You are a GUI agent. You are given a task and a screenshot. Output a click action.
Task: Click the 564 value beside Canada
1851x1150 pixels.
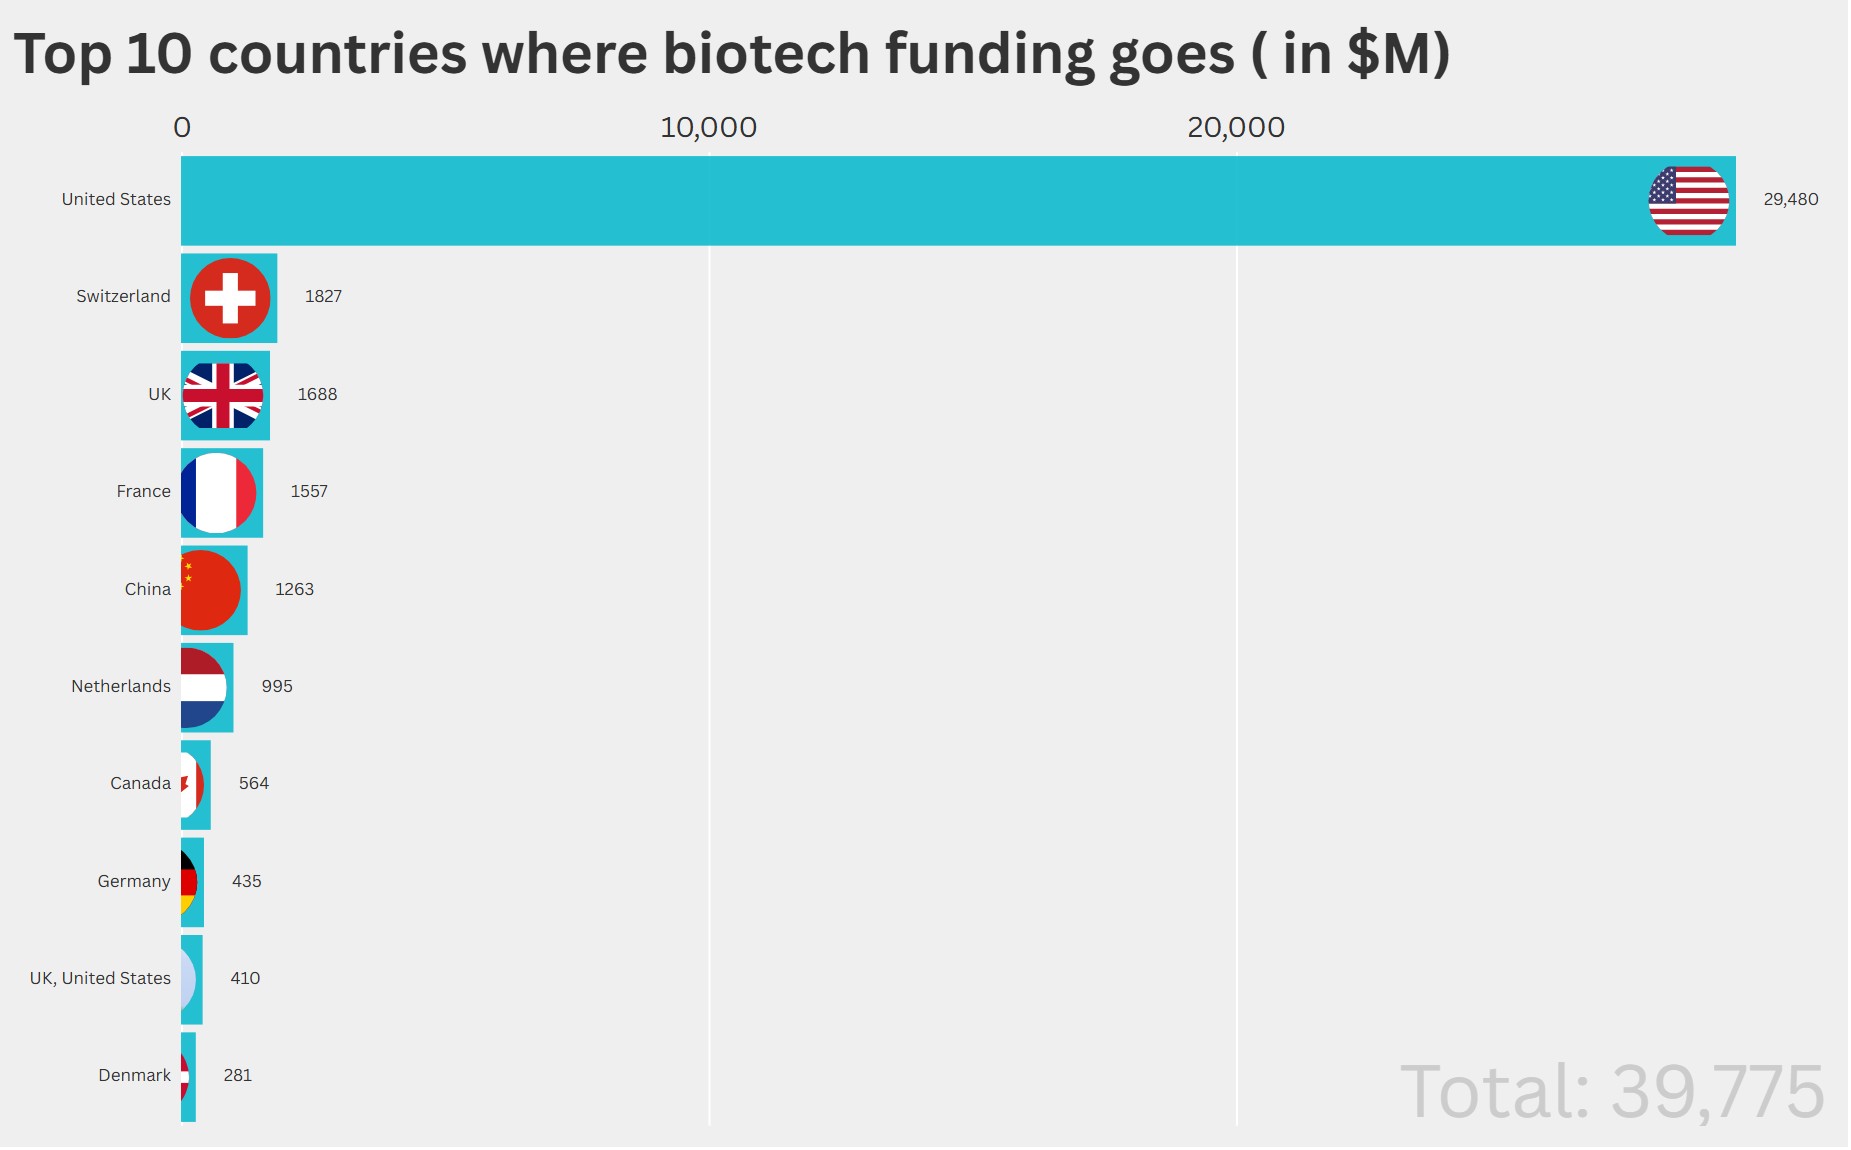click(253, 784)
